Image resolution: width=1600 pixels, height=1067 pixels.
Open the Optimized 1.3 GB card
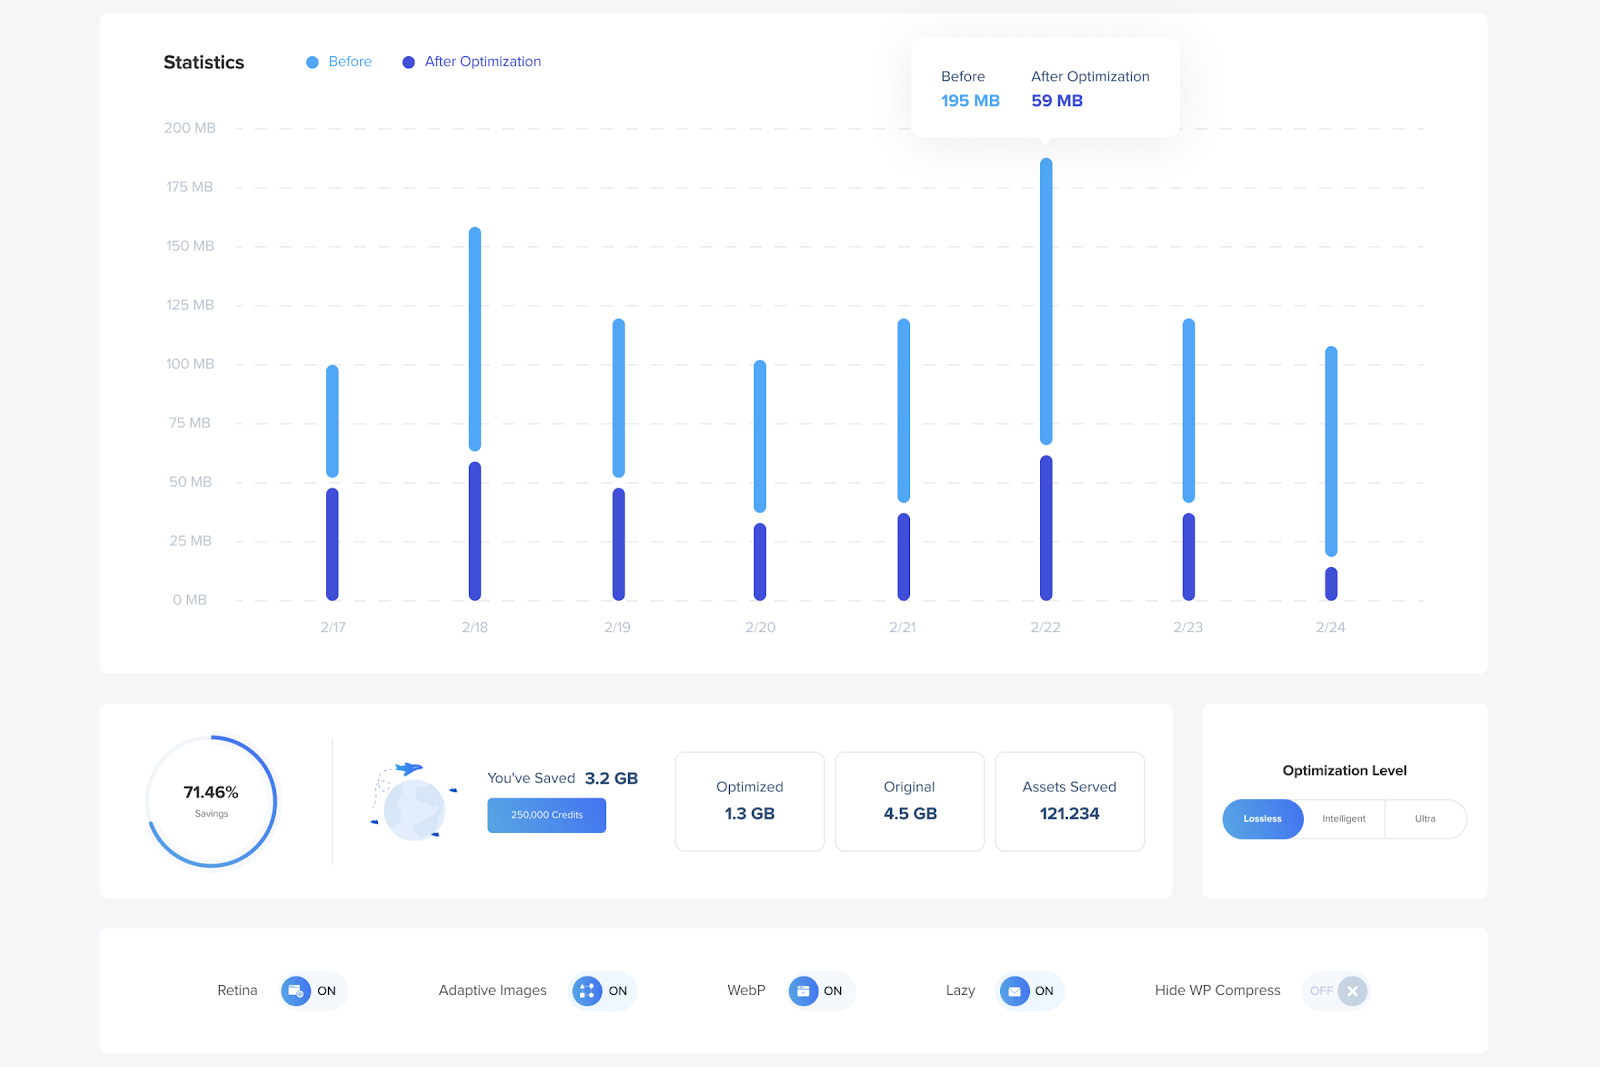[x=750, y=801]
